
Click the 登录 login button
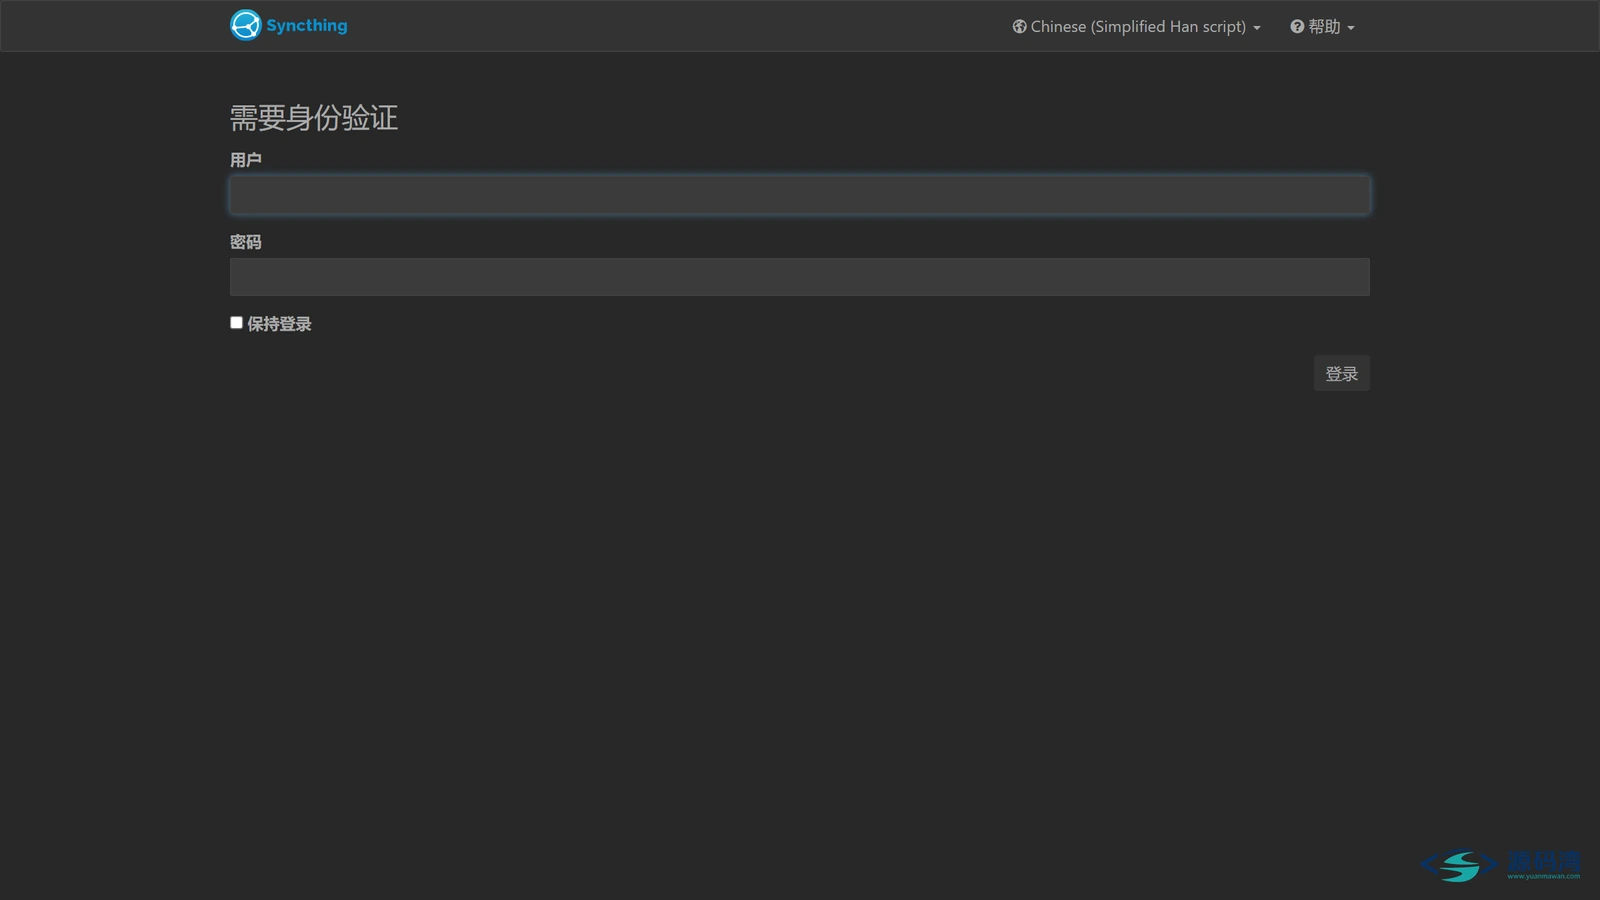coord(1341,373)
